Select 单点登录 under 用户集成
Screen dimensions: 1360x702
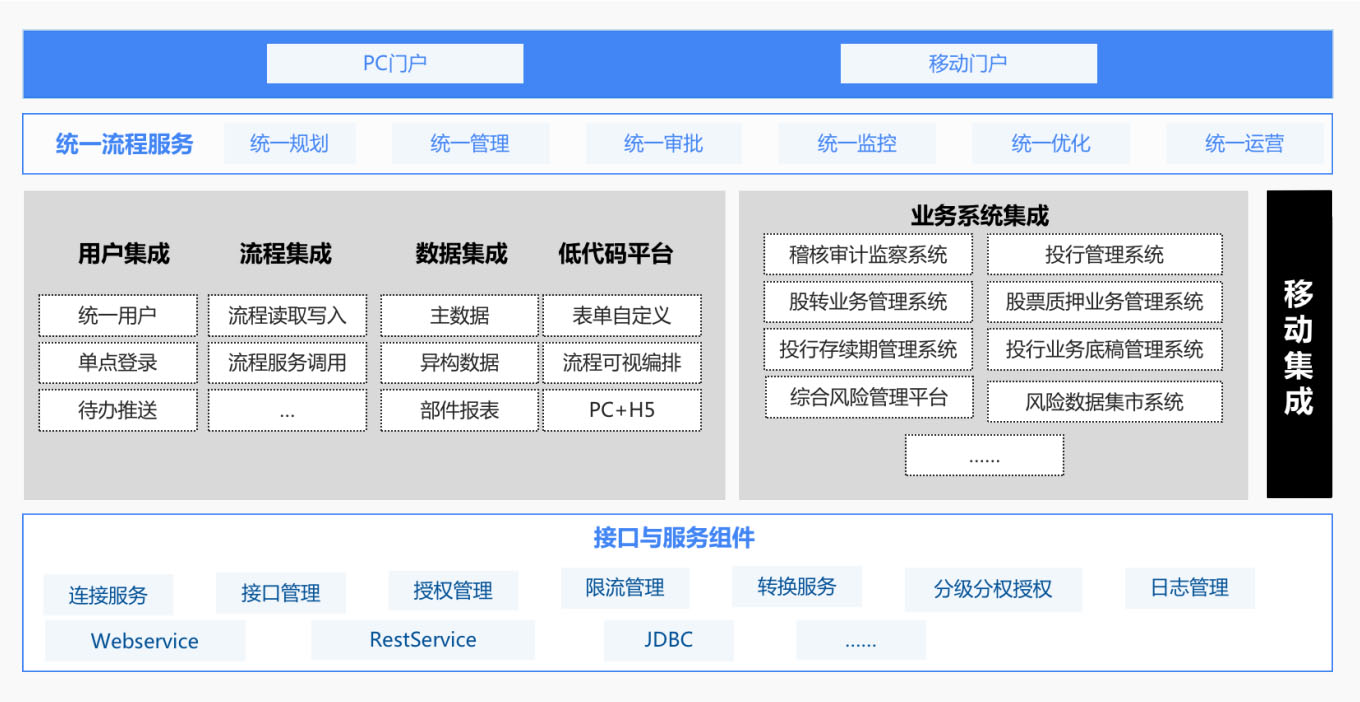pyautogui.click(x=118, y=363)
